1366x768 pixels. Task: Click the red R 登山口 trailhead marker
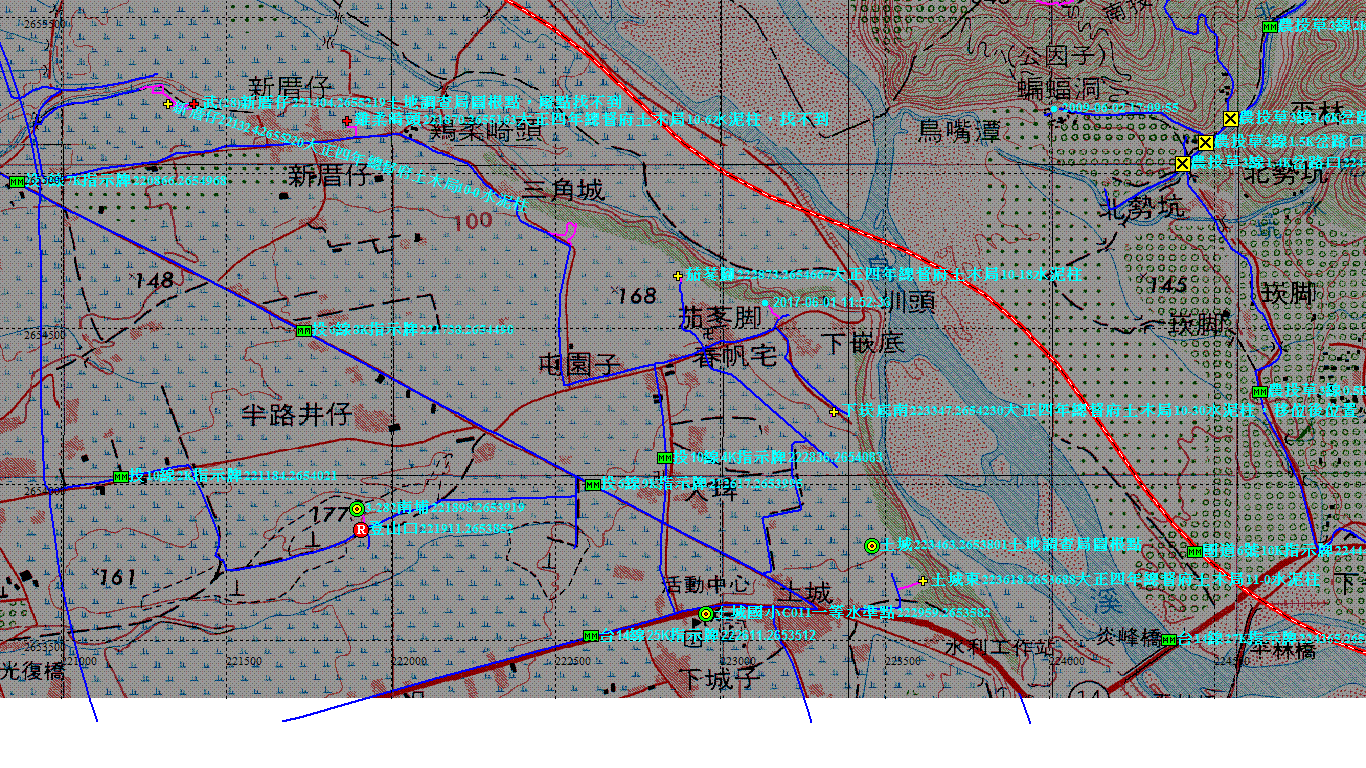360,529
